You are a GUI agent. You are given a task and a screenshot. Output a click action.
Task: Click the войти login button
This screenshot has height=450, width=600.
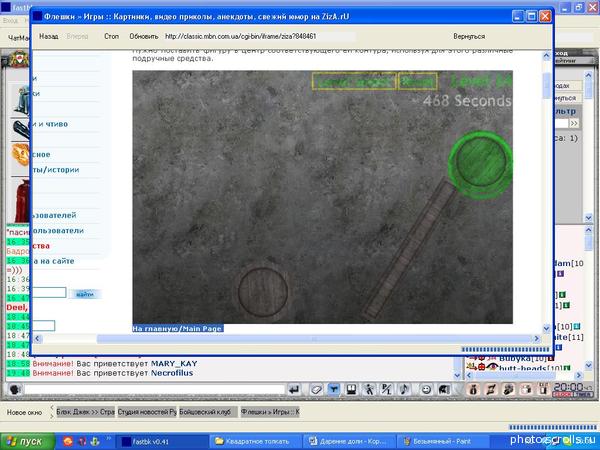(x=85, y=294)
